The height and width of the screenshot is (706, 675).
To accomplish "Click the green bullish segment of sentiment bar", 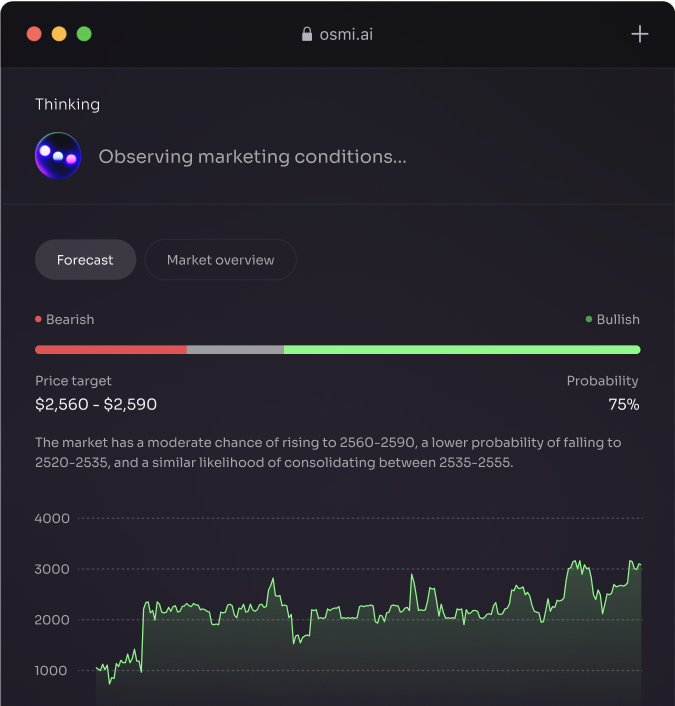I will click(462, 350).
